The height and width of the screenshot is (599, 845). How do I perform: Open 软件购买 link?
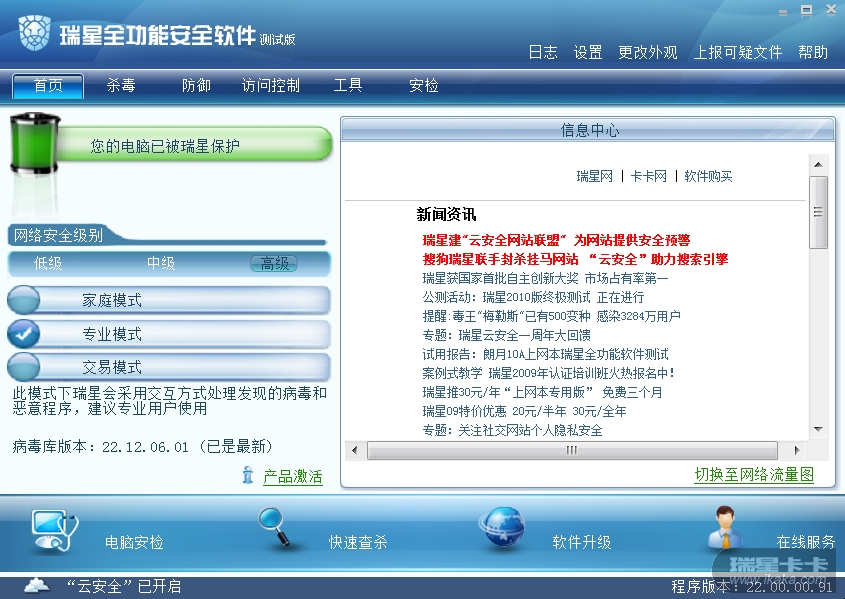[x=708, y=176]
